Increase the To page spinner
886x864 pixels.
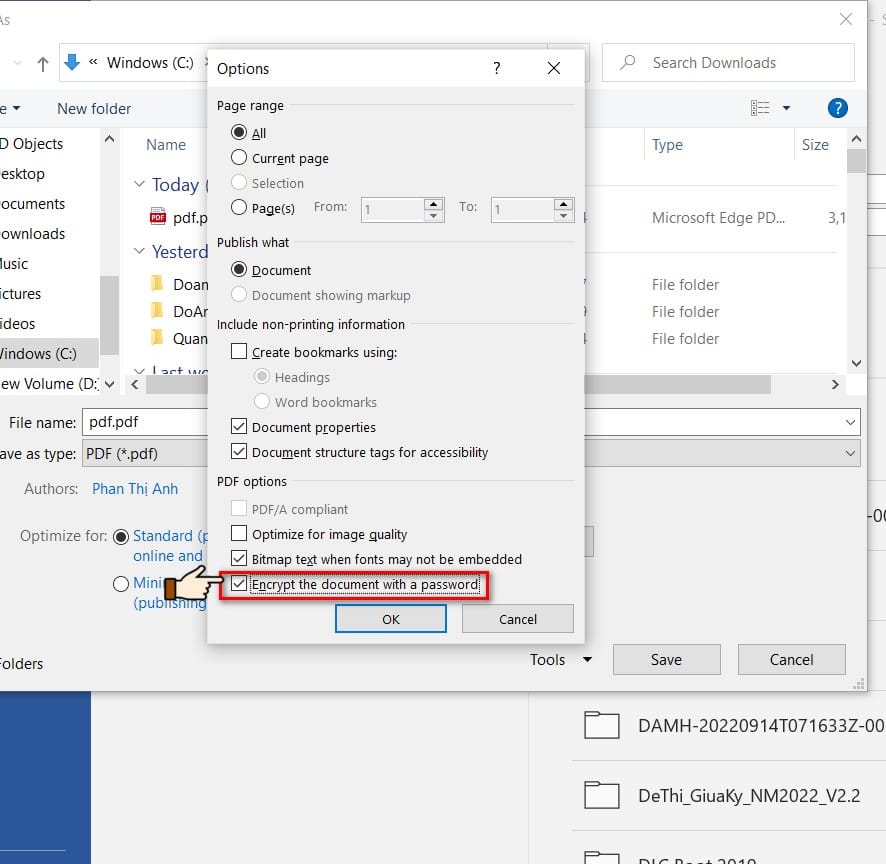coord(563,204)
